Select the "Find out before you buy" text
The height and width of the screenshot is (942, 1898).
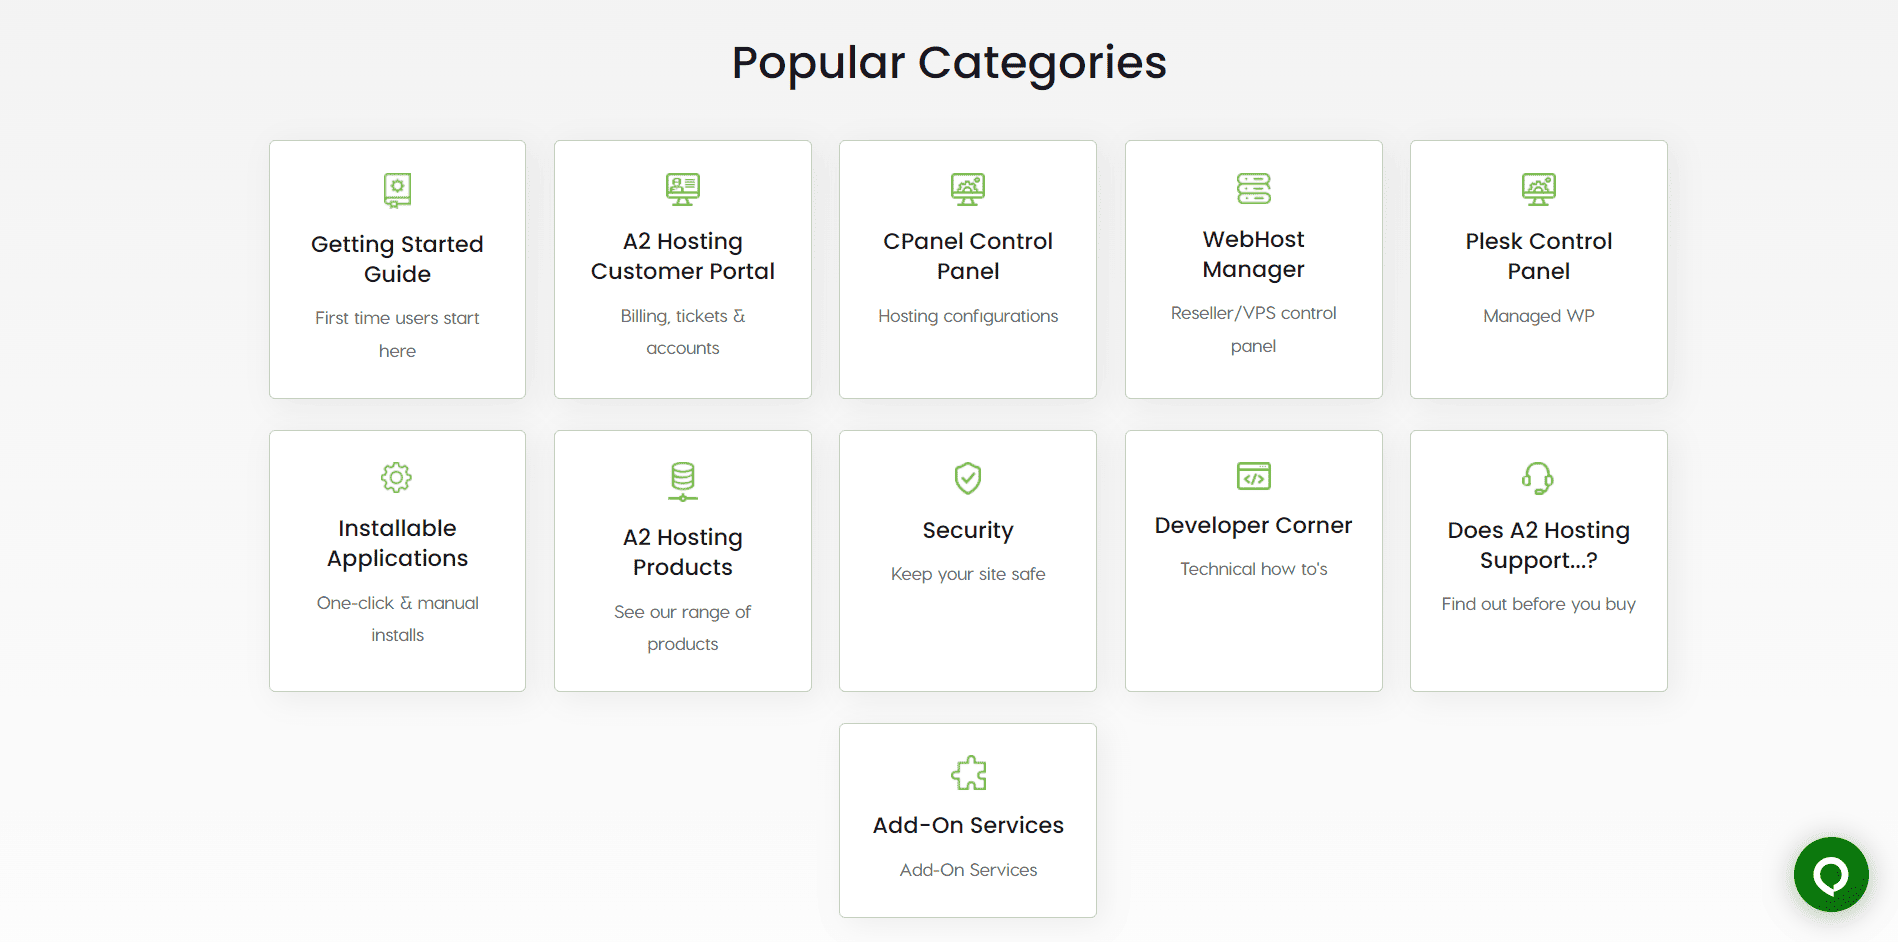pyautogui.click(x=1538, y=604)
